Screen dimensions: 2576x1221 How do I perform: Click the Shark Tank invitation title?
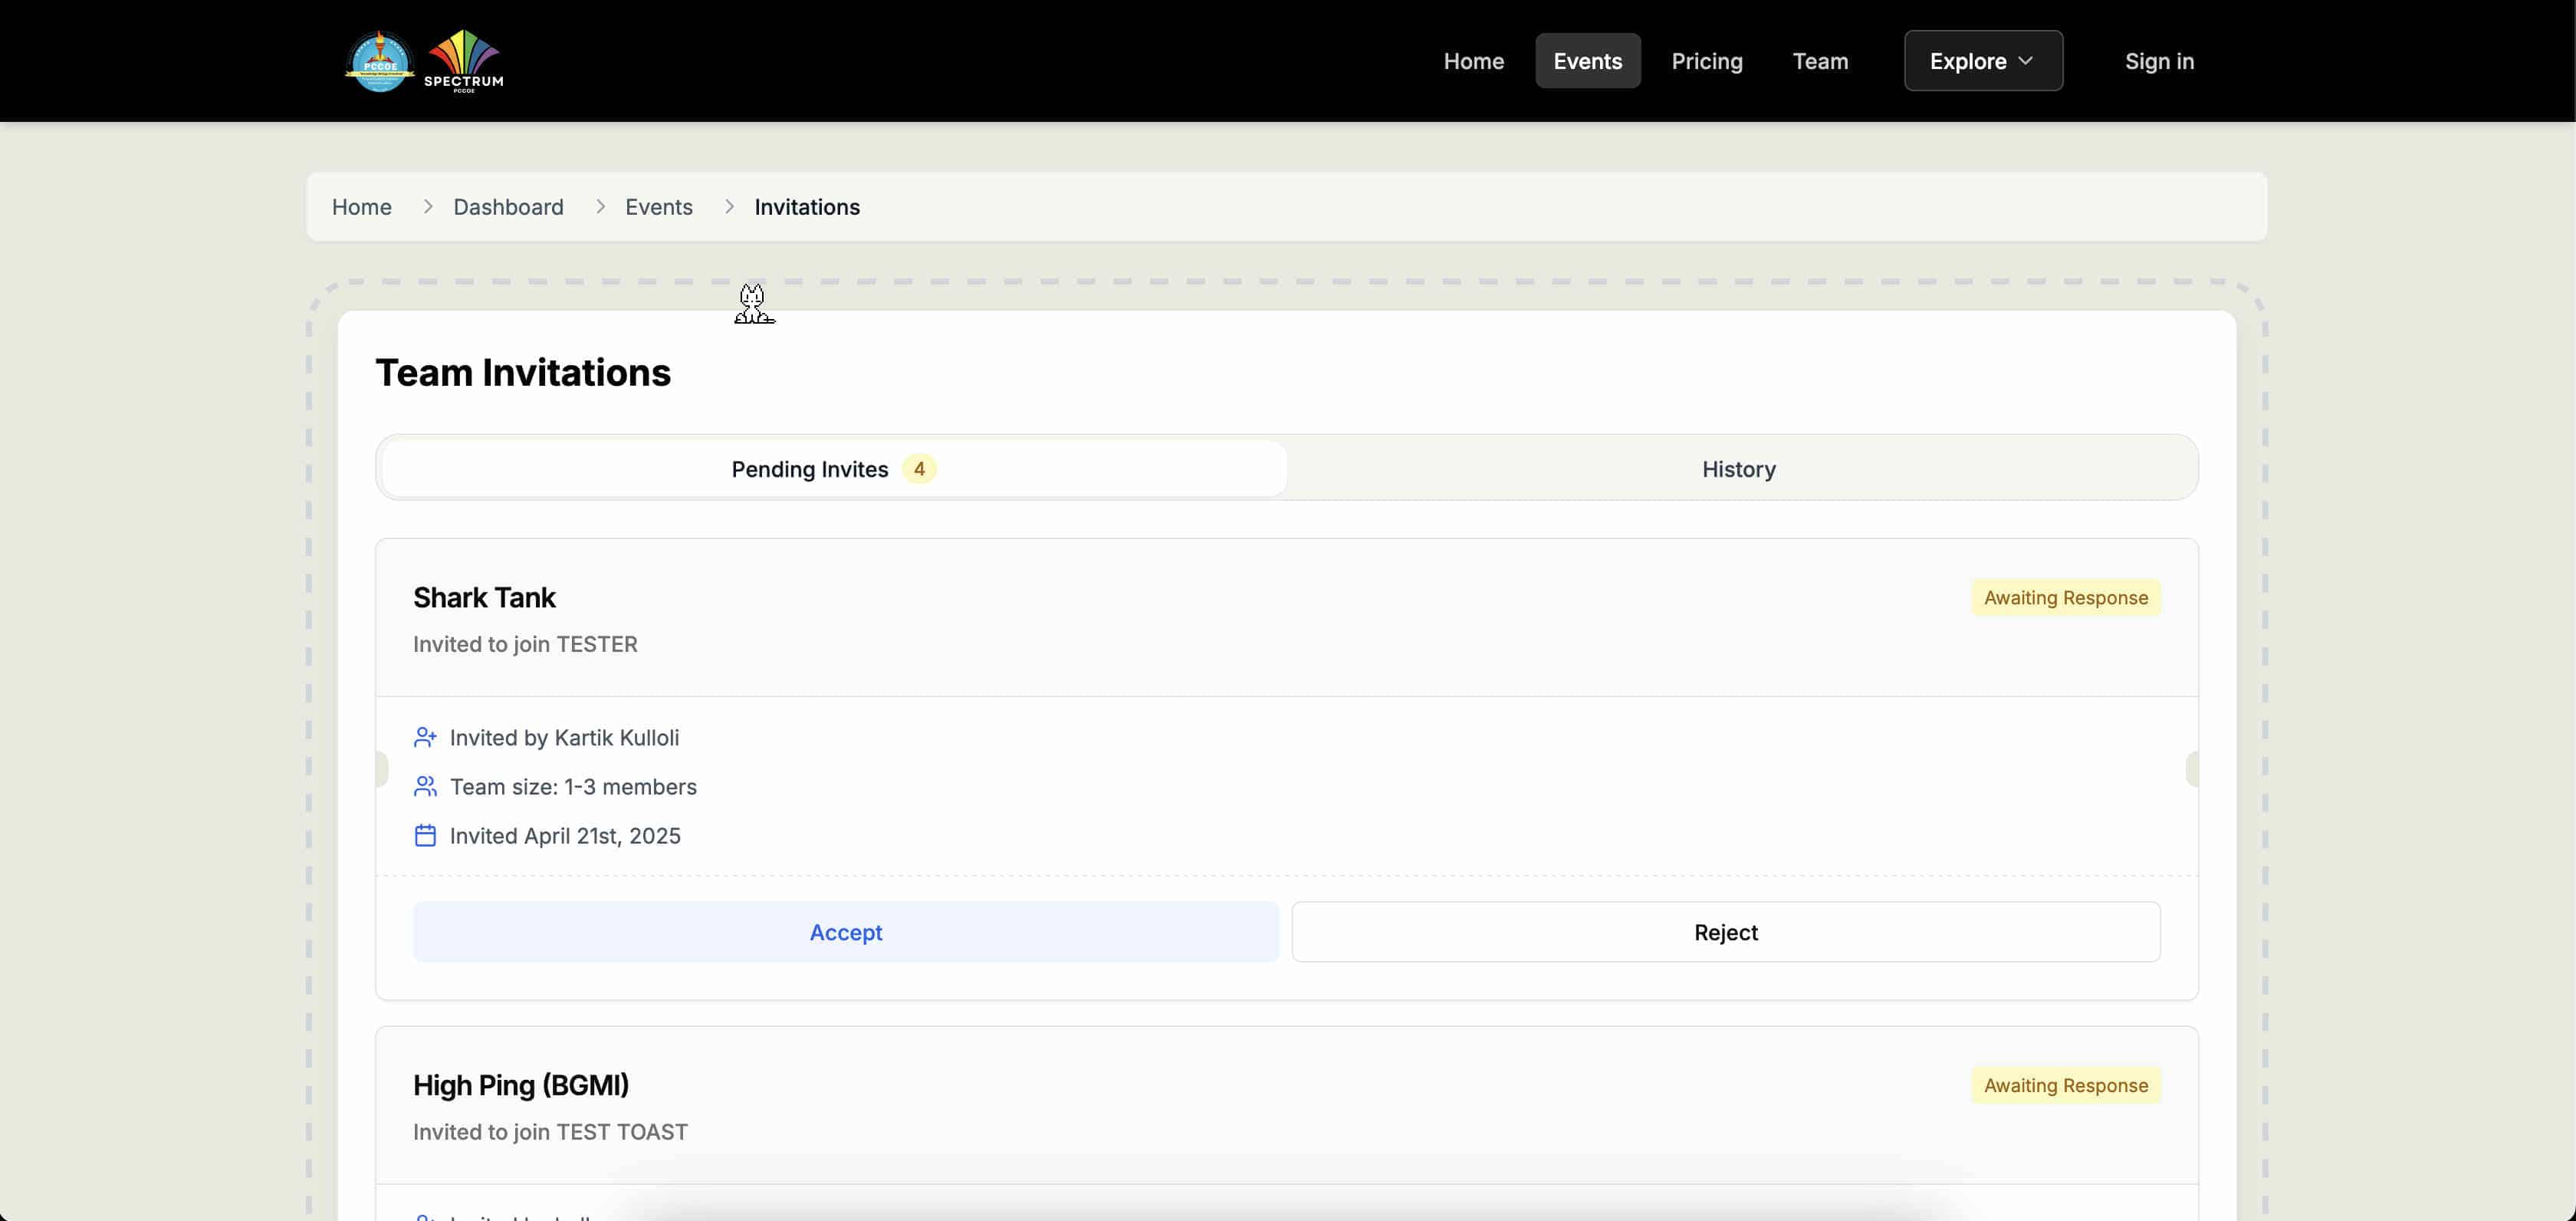(x=484, y=597)
